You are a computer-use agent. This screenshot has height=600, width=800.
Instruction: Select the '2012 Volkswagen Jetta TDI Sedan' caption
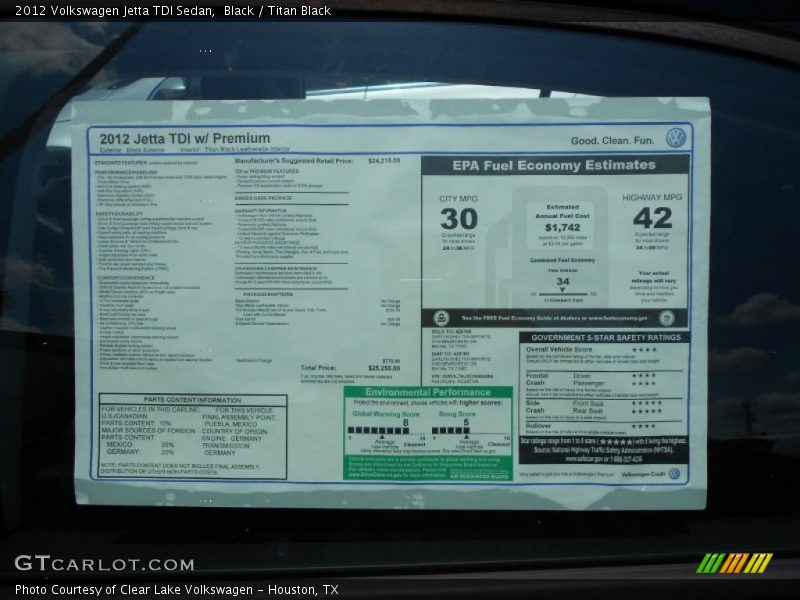[x=114, y=11]
